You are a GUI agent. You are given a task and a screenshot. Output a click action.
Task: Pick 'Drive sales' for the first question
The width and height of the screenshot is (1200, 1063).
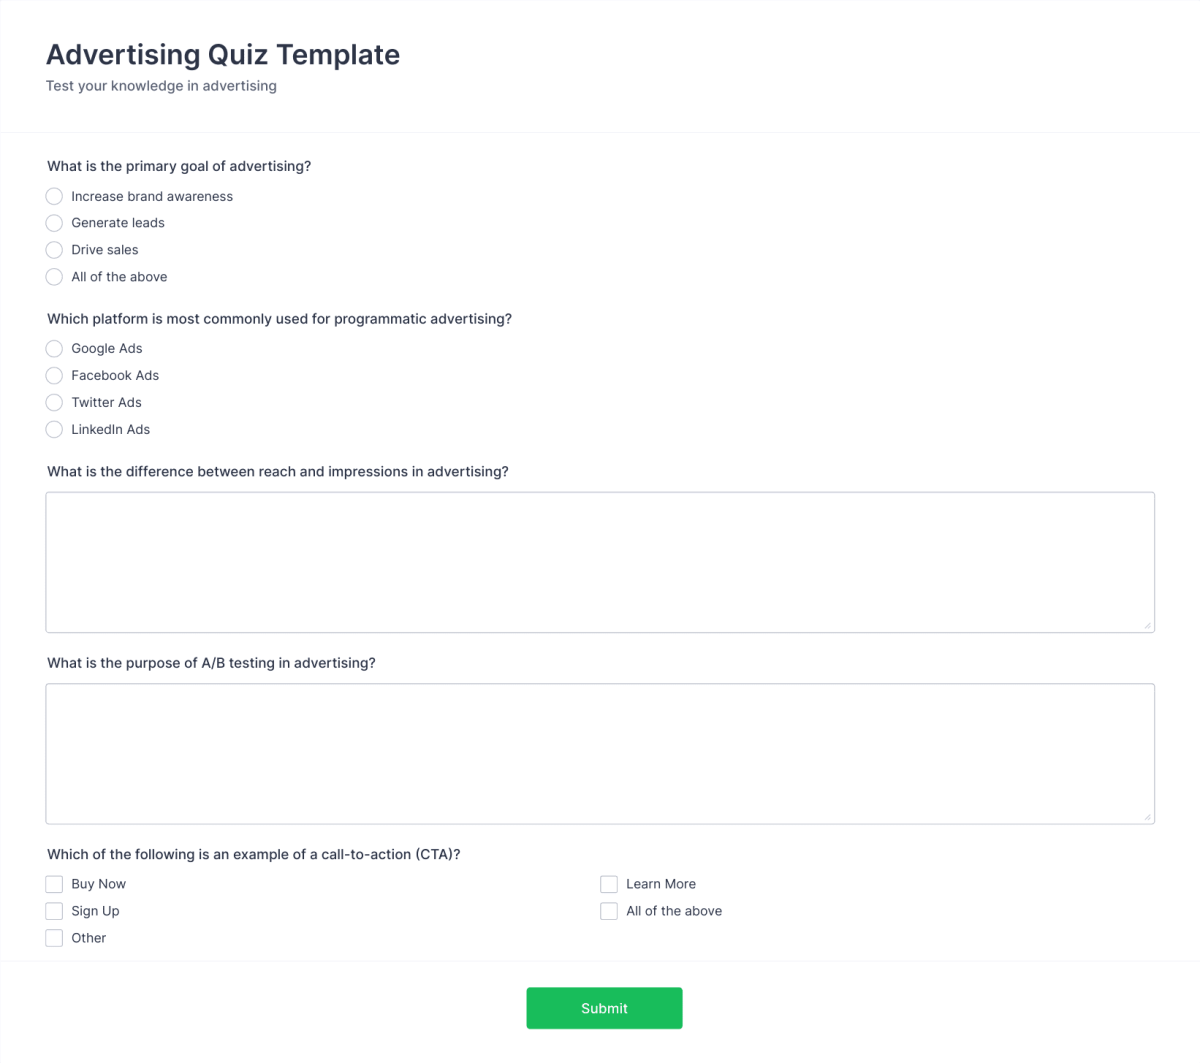pyautogui.click(x=54, y=250)
